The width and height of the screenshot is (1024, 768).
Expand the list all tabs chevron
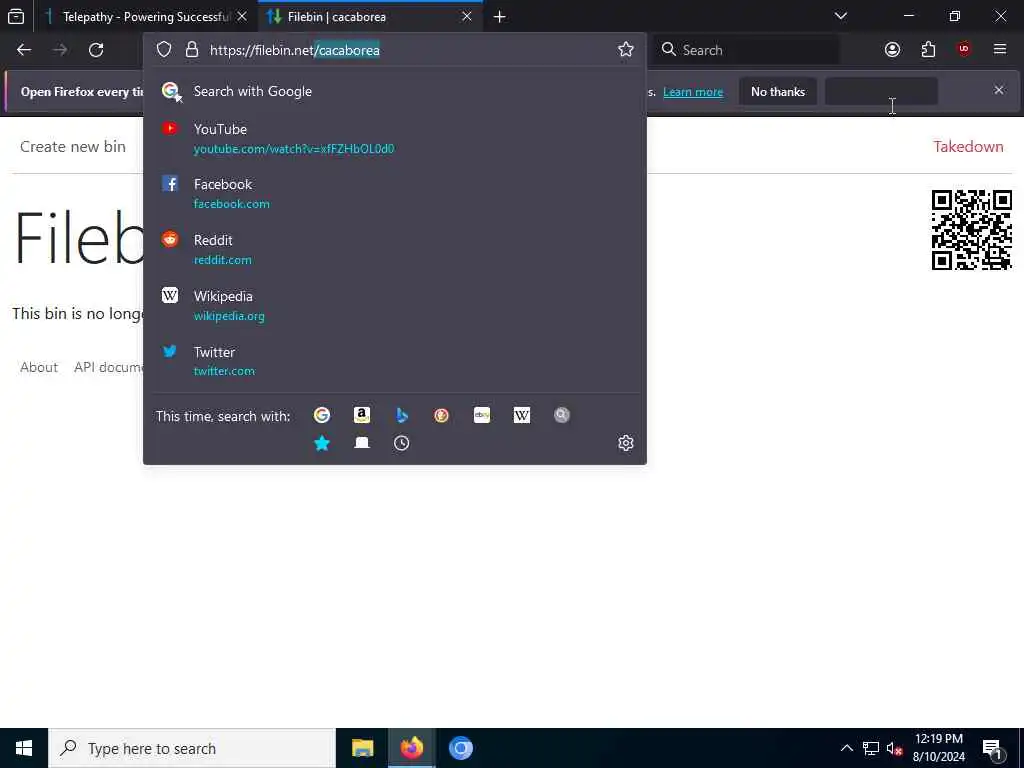coord(841,16)
